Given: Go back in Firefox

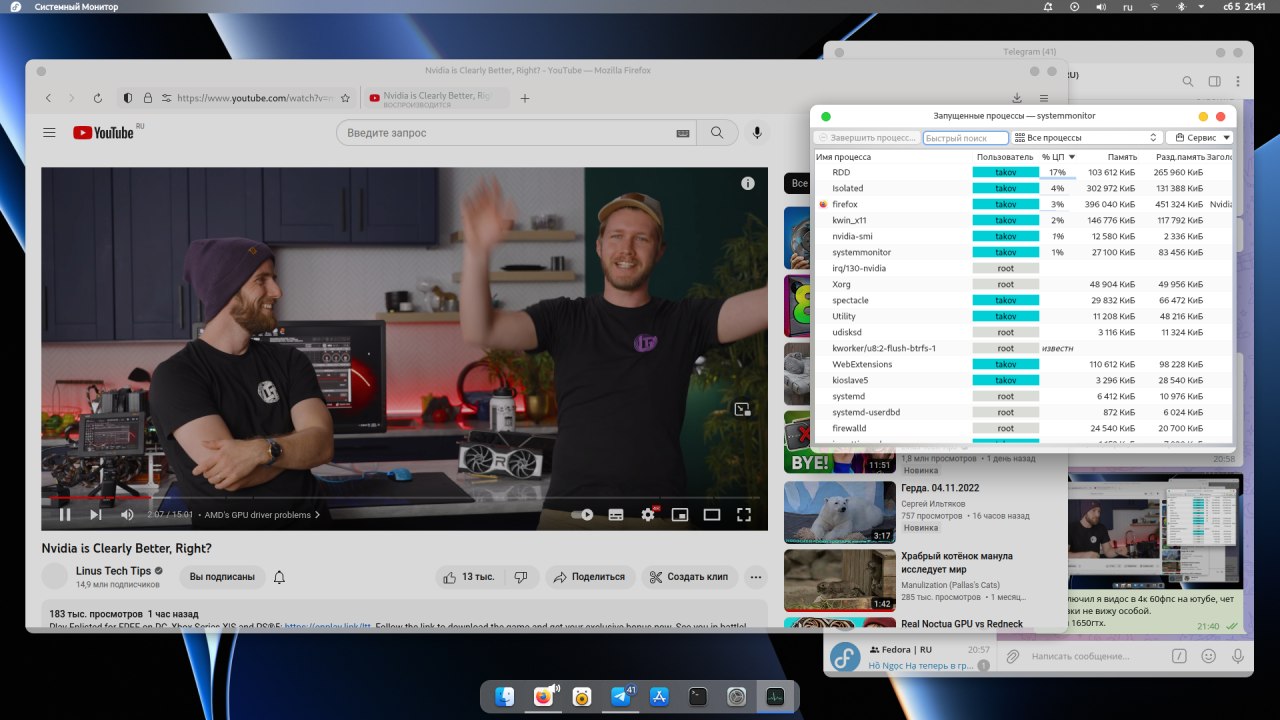Looking at the screenshot, I should 48,98.
